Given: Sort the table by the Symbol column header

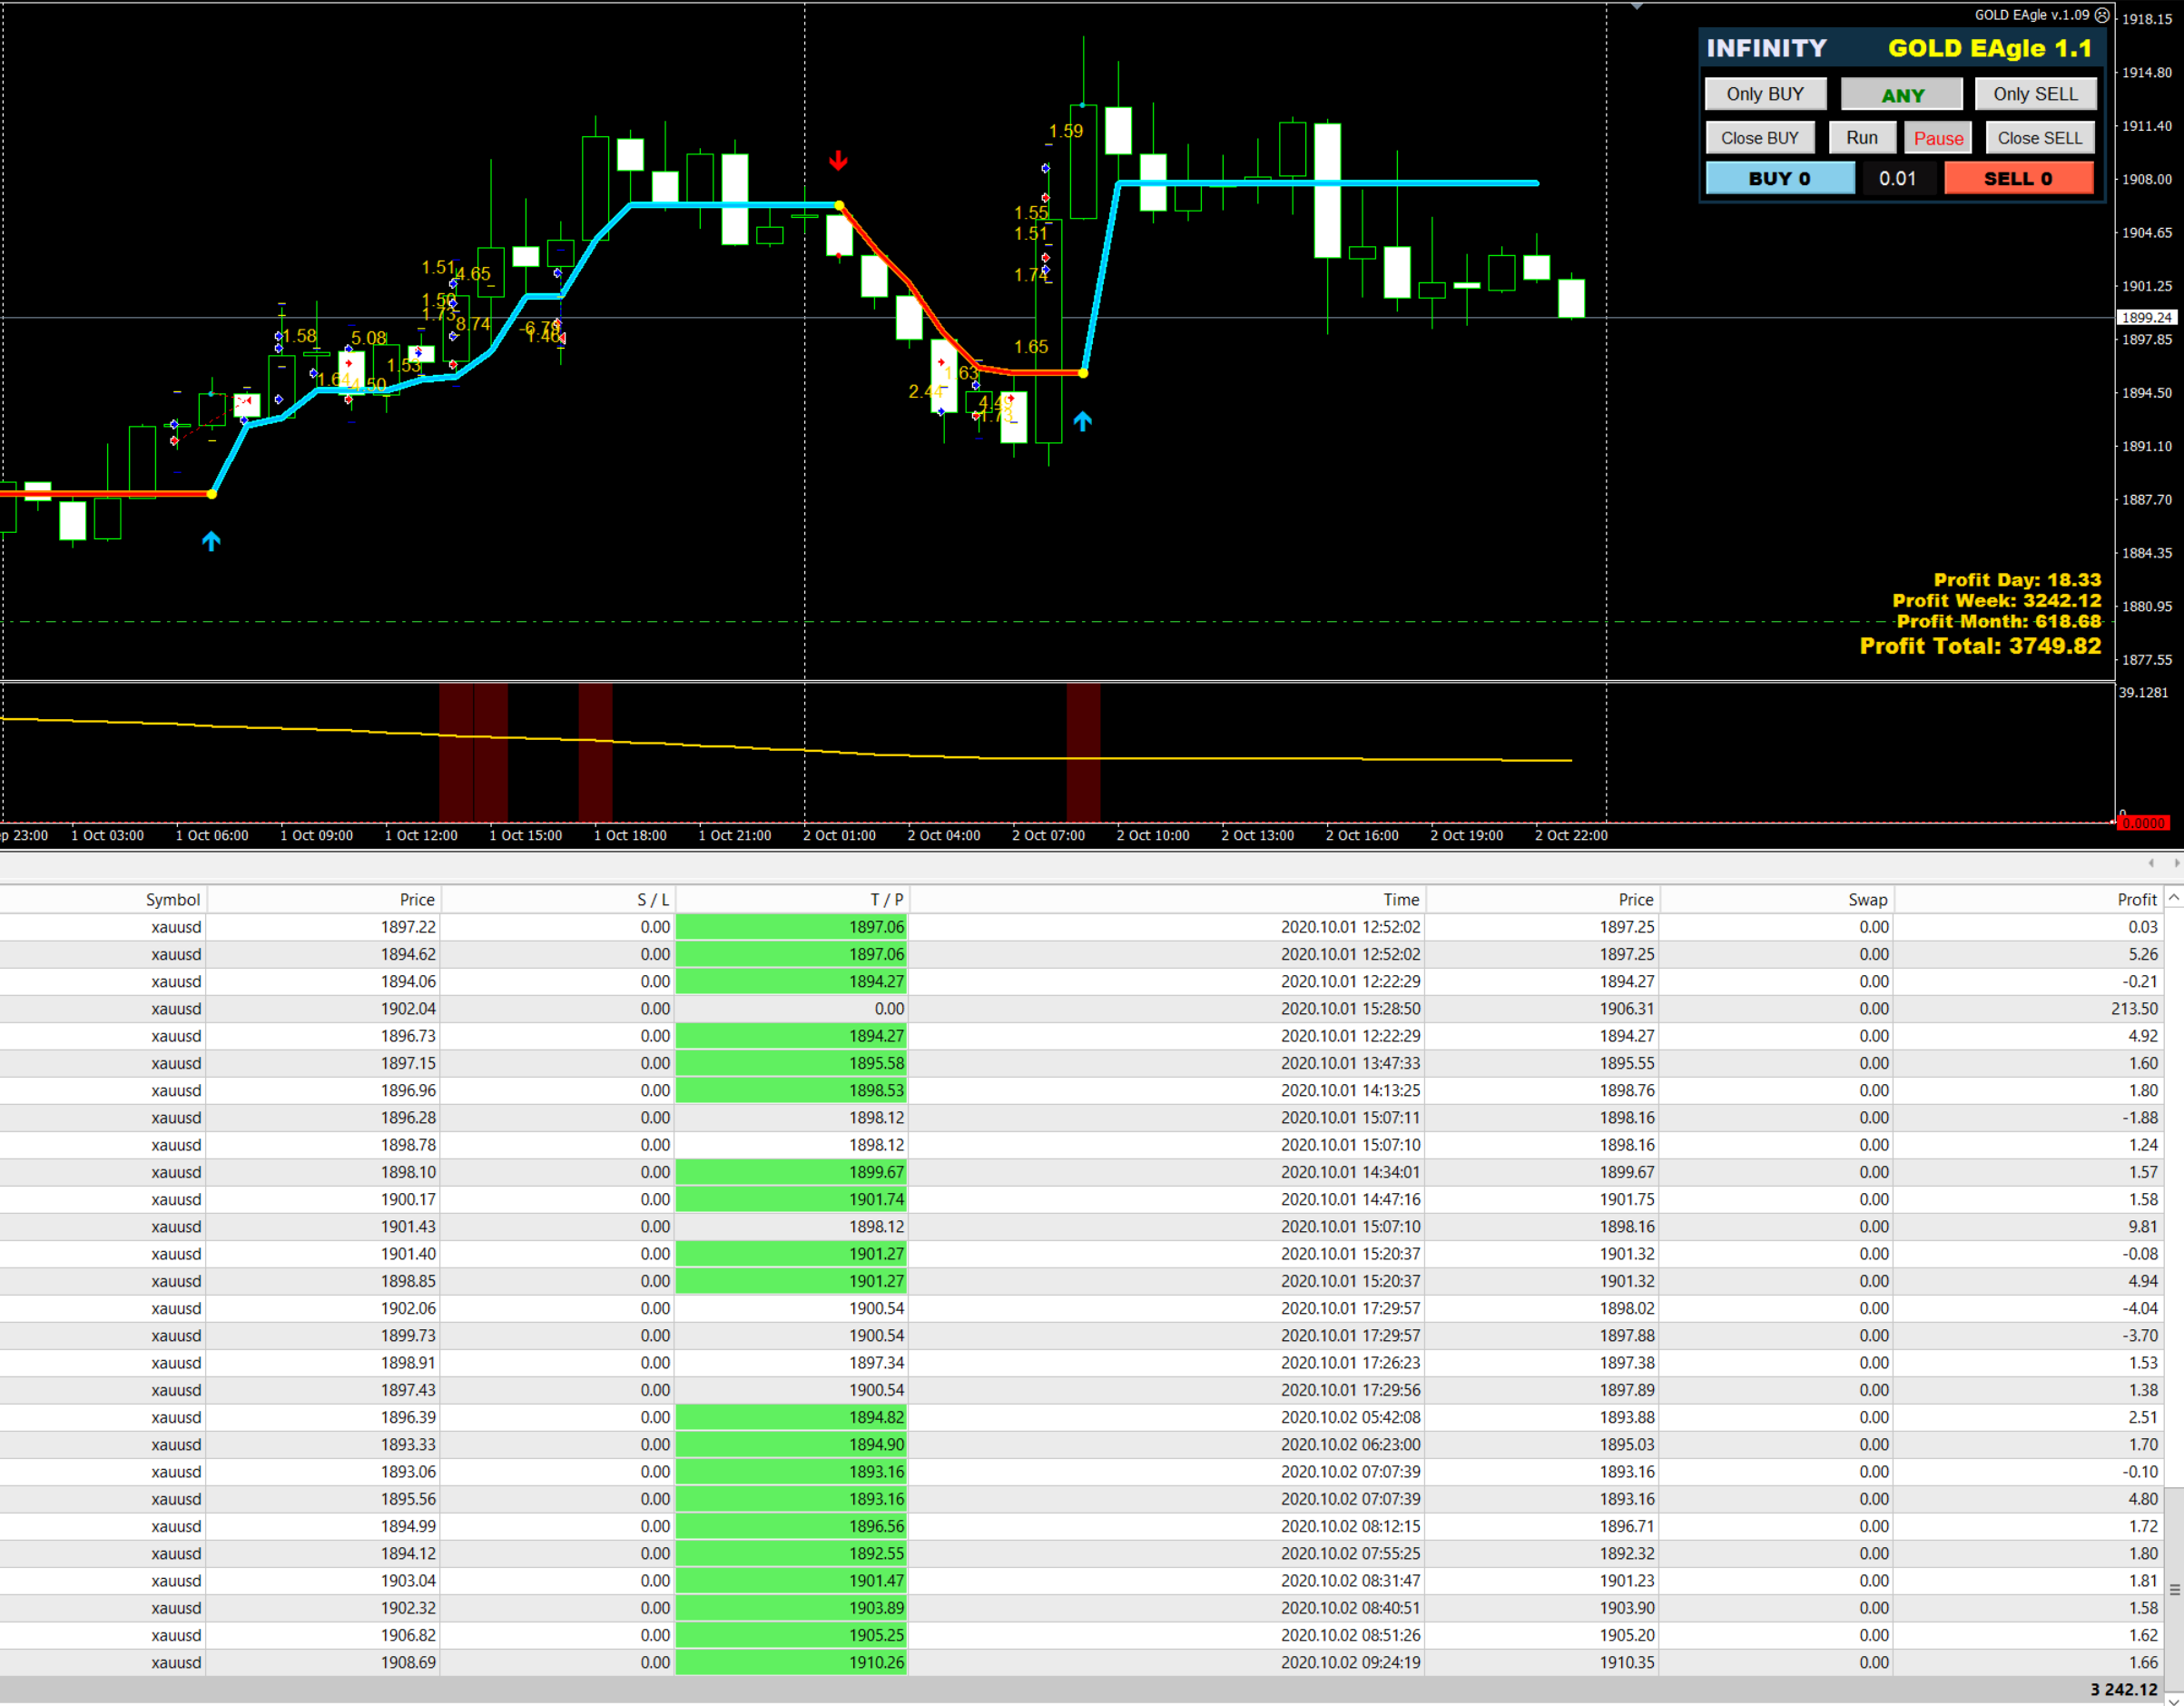Looking at the screenshot, I should tap(172, 899).
